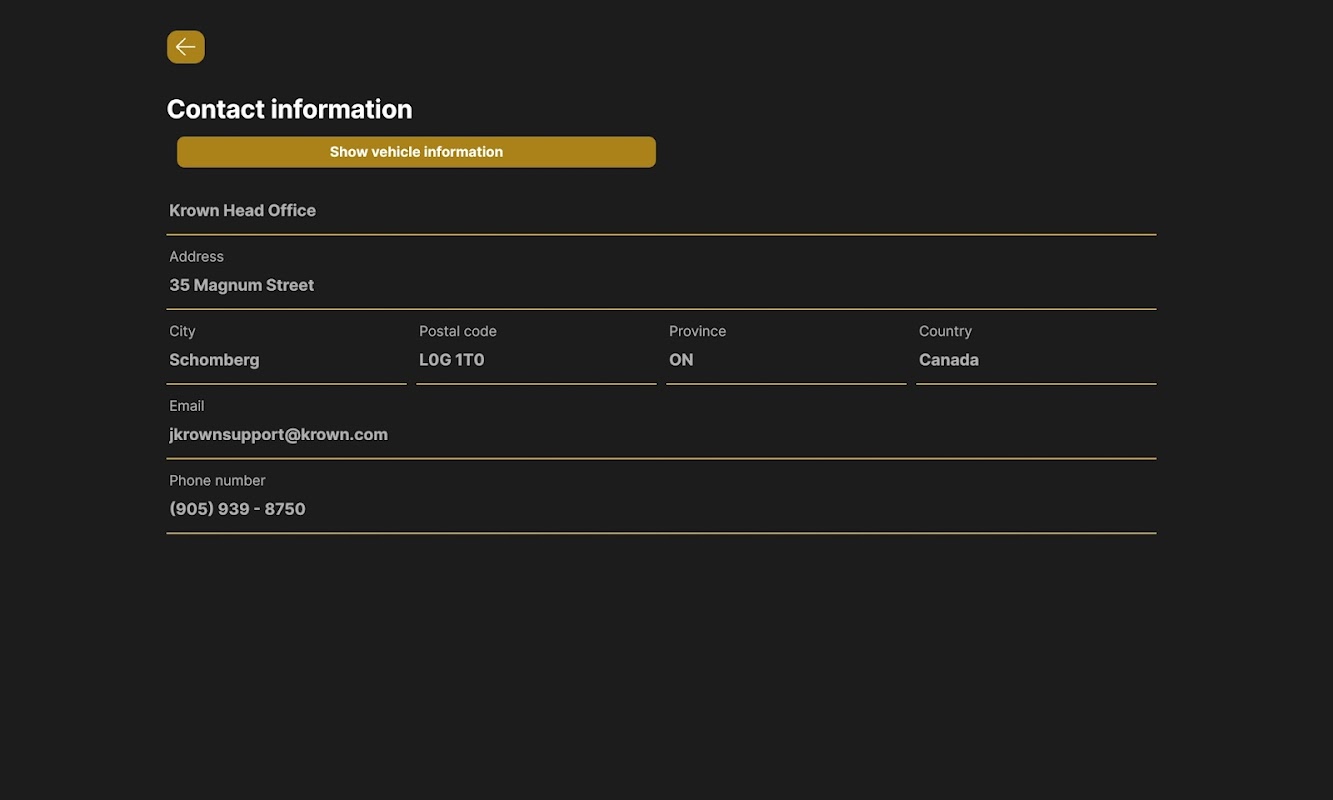
Task: Go back using the arrow icon
Action: coord(186,47)
